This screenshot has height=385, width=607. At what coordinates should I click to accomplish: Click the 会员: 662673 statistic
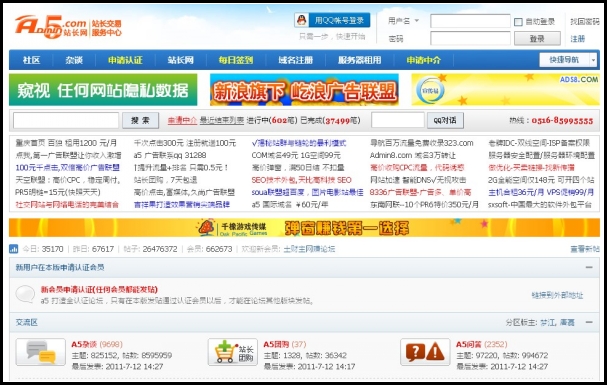tap(209, 249)
